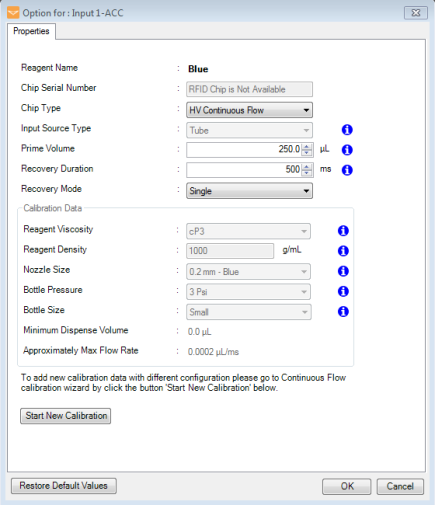435x505 pixels.
Task: Click Restore Default Values button
Action: click(x=64, y=486)
